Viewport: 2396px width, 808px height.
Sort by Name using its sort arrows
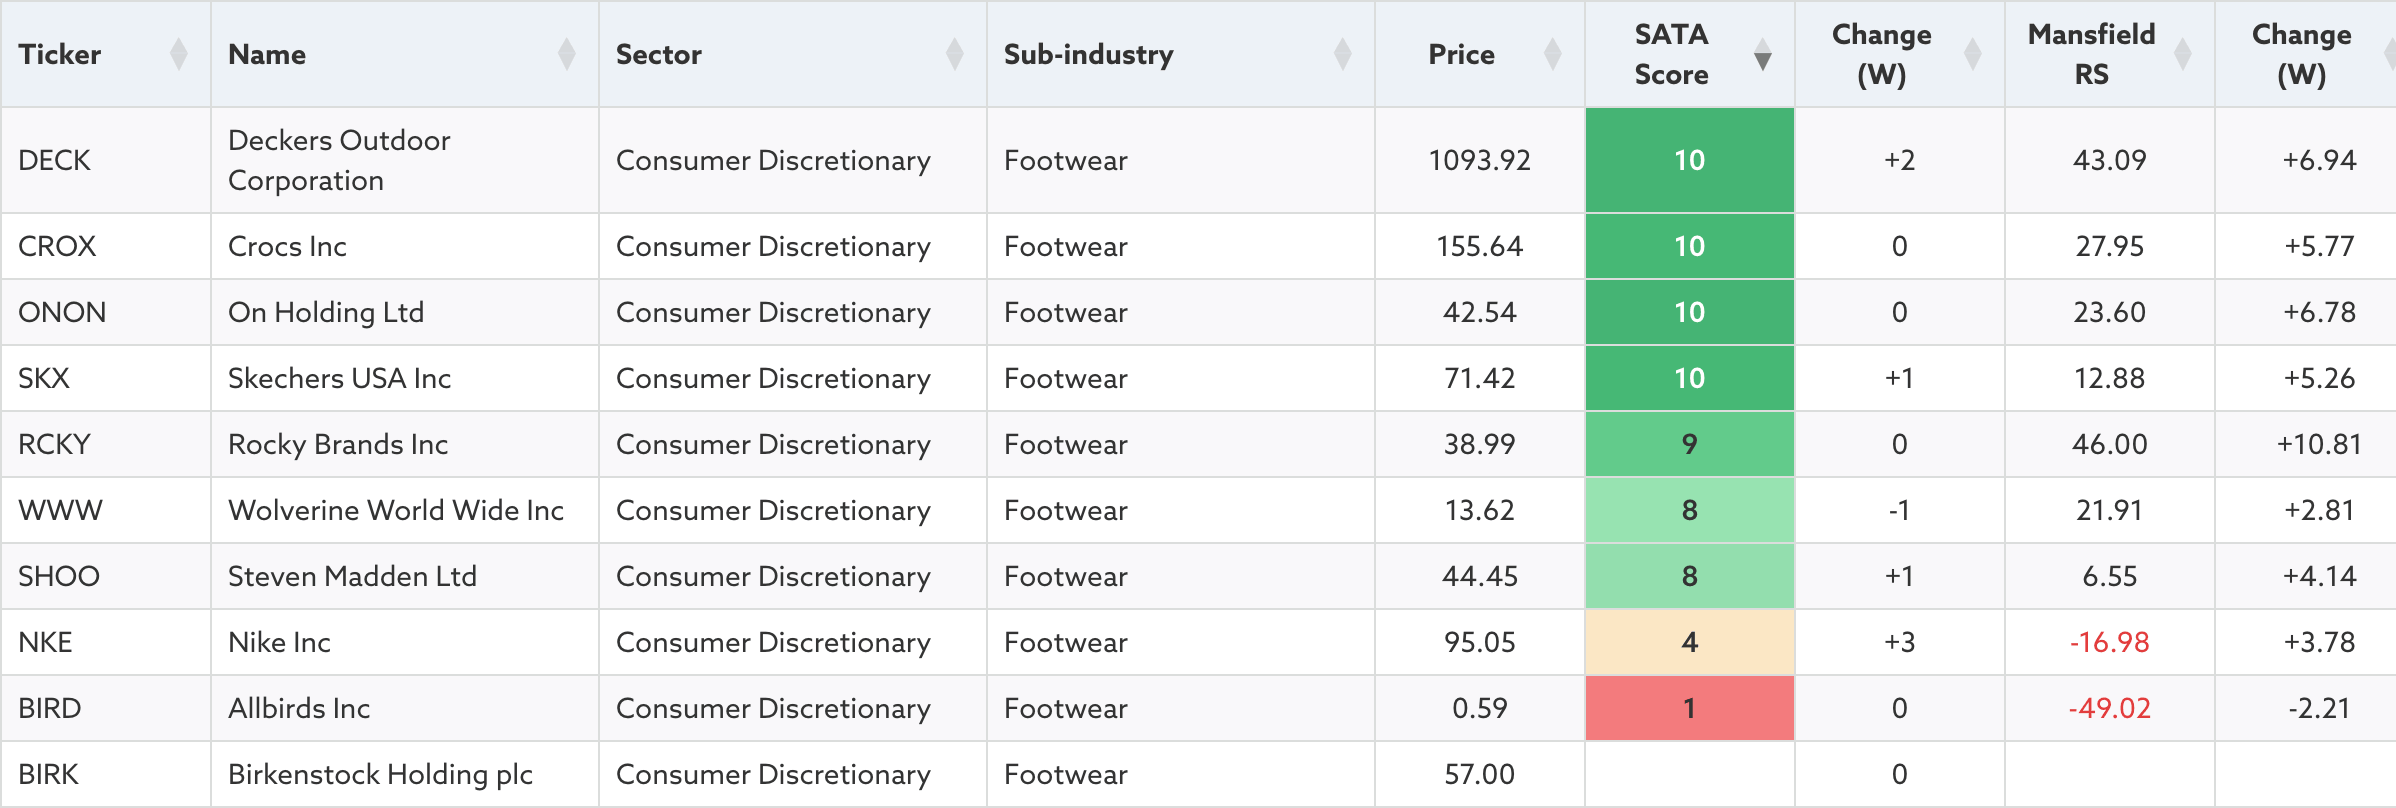click(567, 54)
